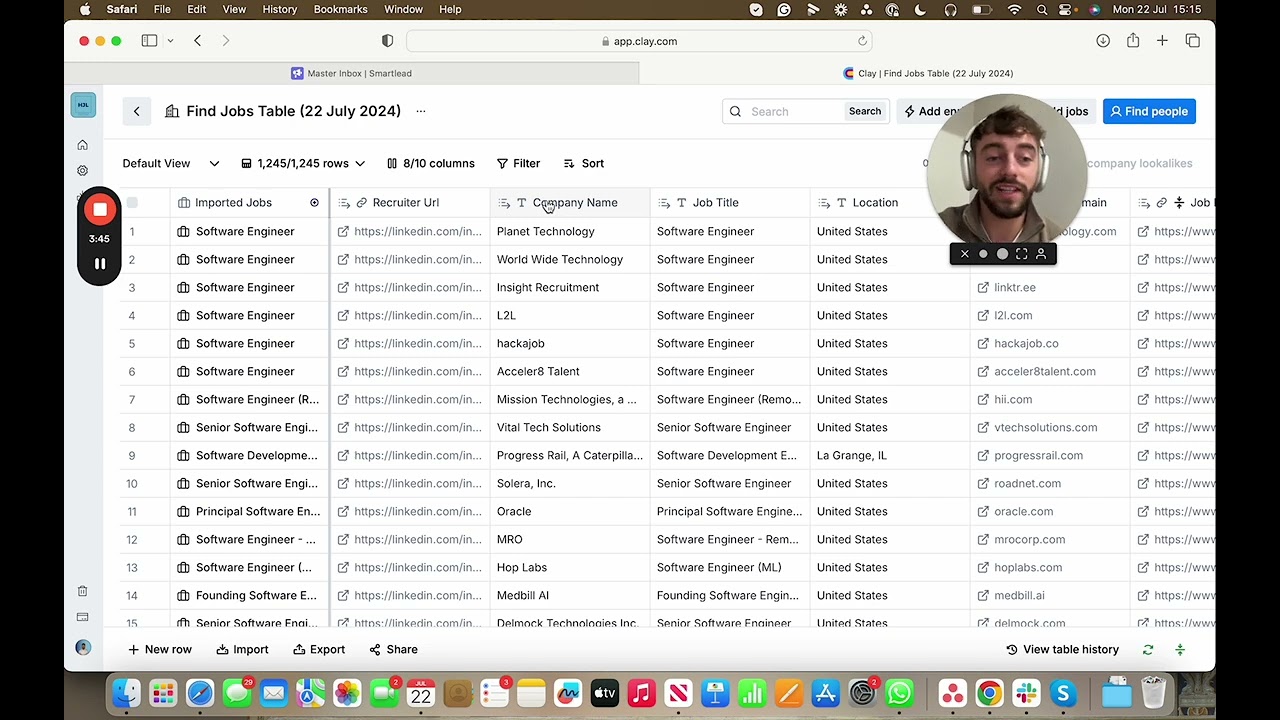Open the 8/10 columns selector
Viewport: 1280px width, 720px height.
coord(431,163)
